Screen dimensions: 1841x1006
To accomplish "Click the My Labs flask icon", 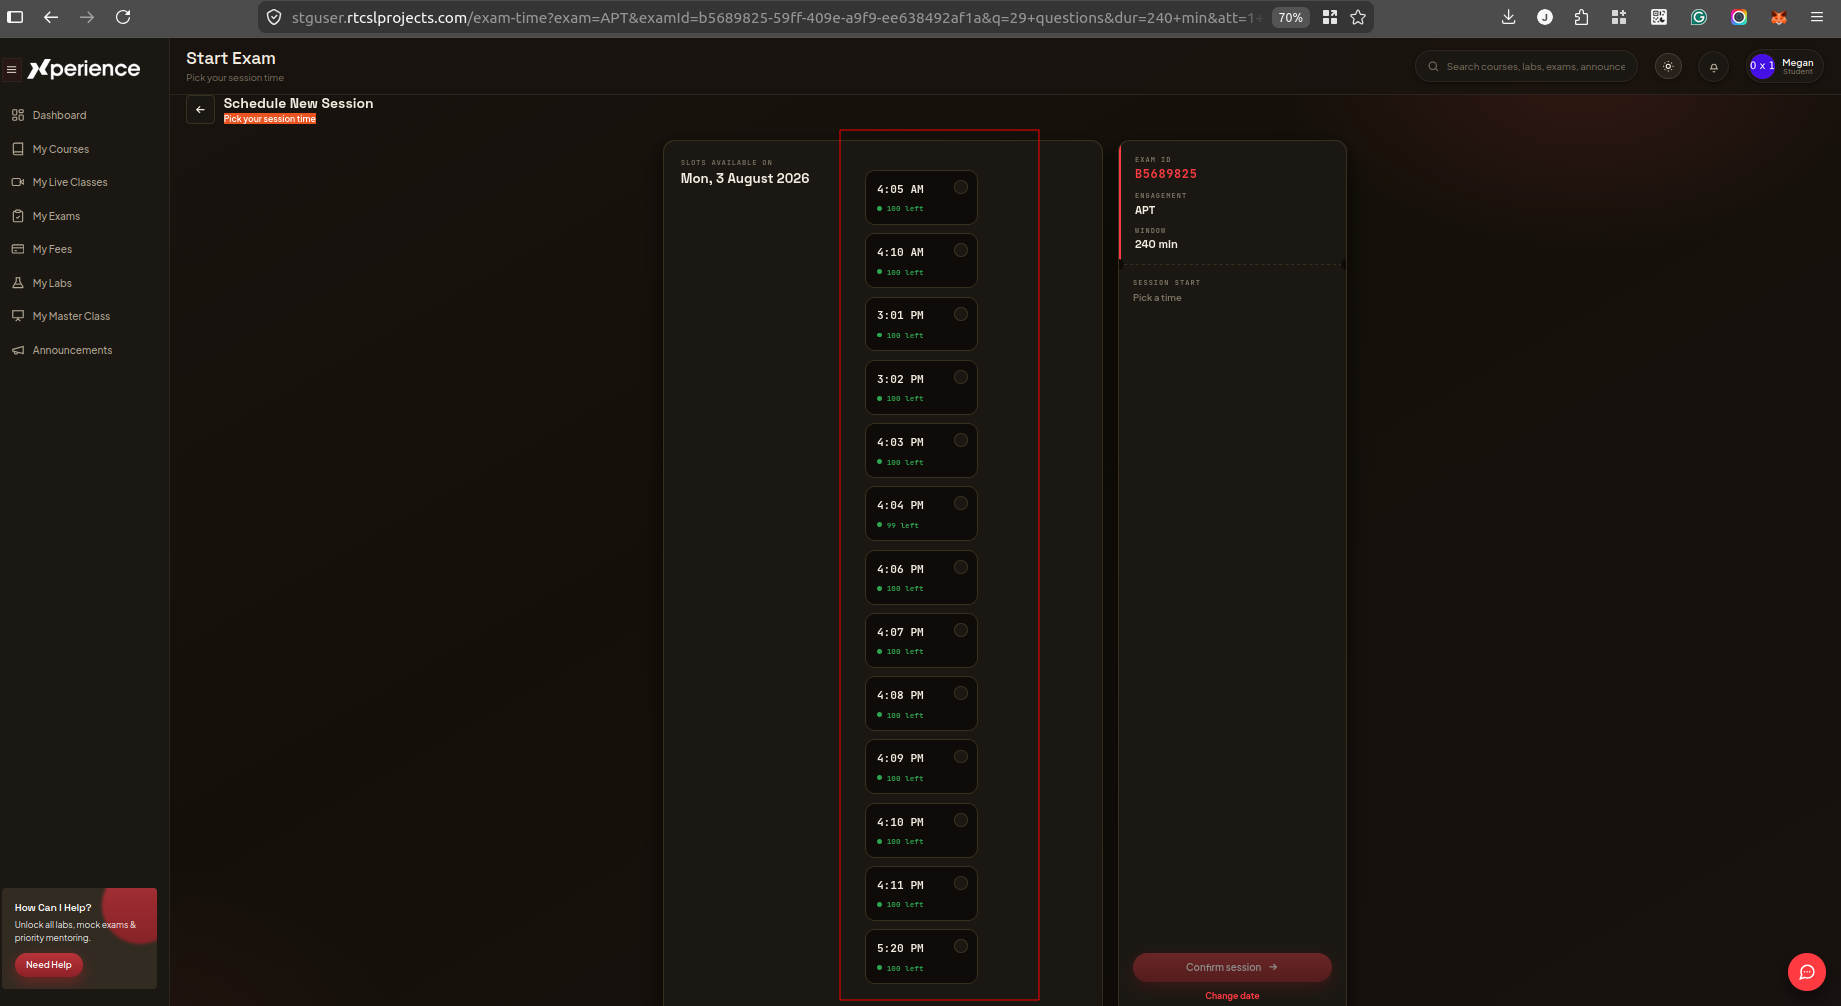I will click(18, 283).
